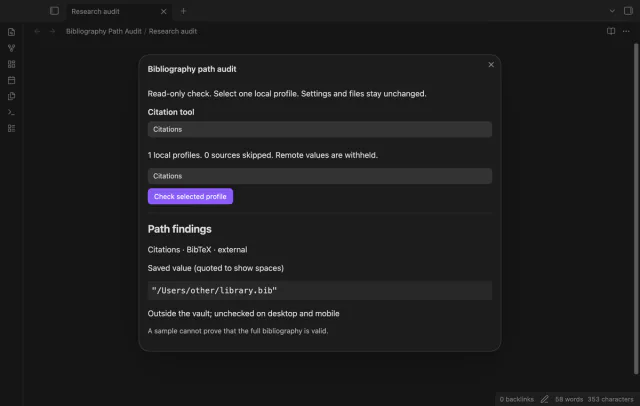Image resolution: width=640 pixels, height=406 pixels.
Task: Click the vertical scrollbar on the right
Action: tap(636, 208)
